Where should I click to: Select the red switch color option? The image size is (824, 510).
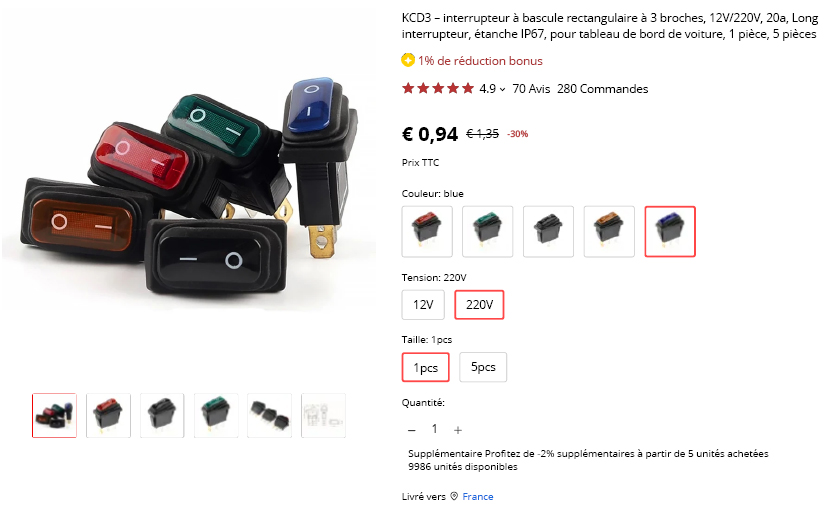(x=427, y=231)
